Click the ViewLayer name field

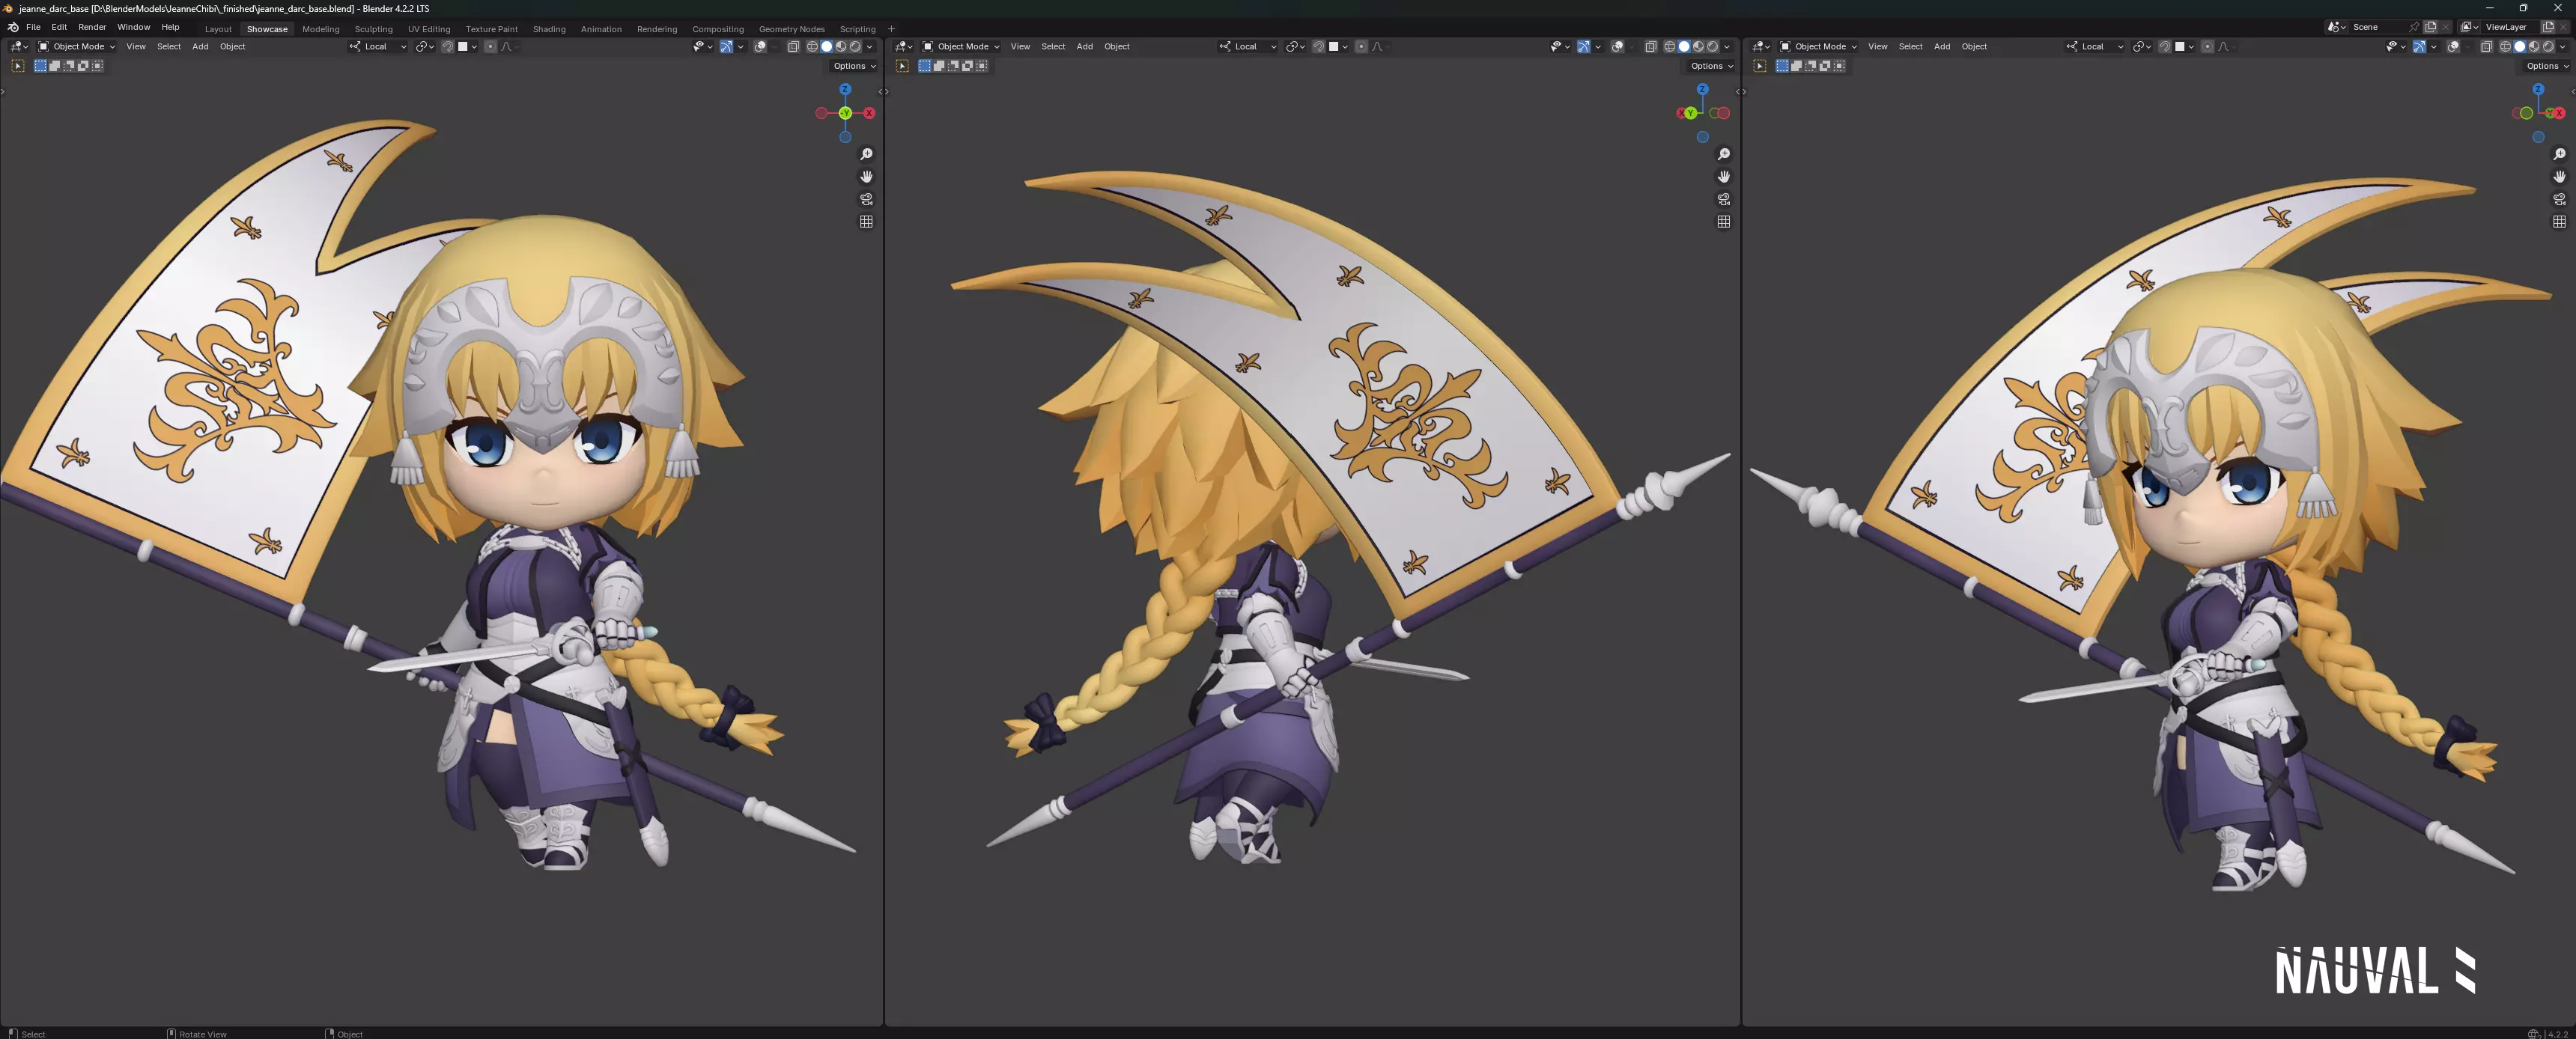point(2509,27)
